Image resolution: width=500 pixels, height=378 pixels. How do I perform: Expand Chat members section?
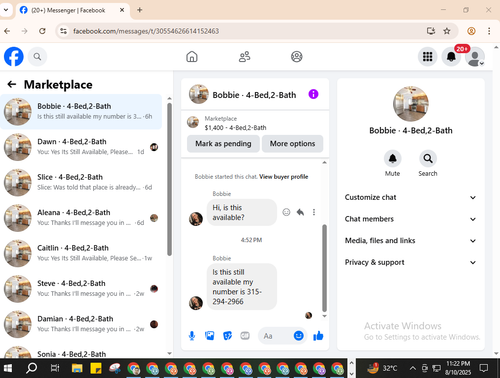411,219
